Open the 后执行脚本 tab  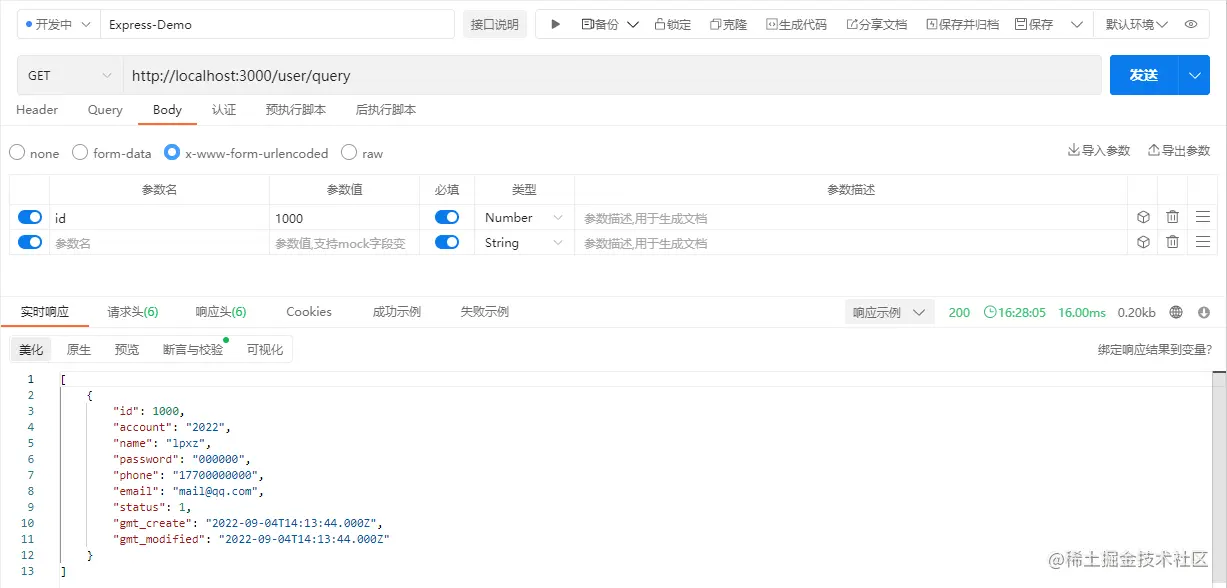click(x=386, y=110)
